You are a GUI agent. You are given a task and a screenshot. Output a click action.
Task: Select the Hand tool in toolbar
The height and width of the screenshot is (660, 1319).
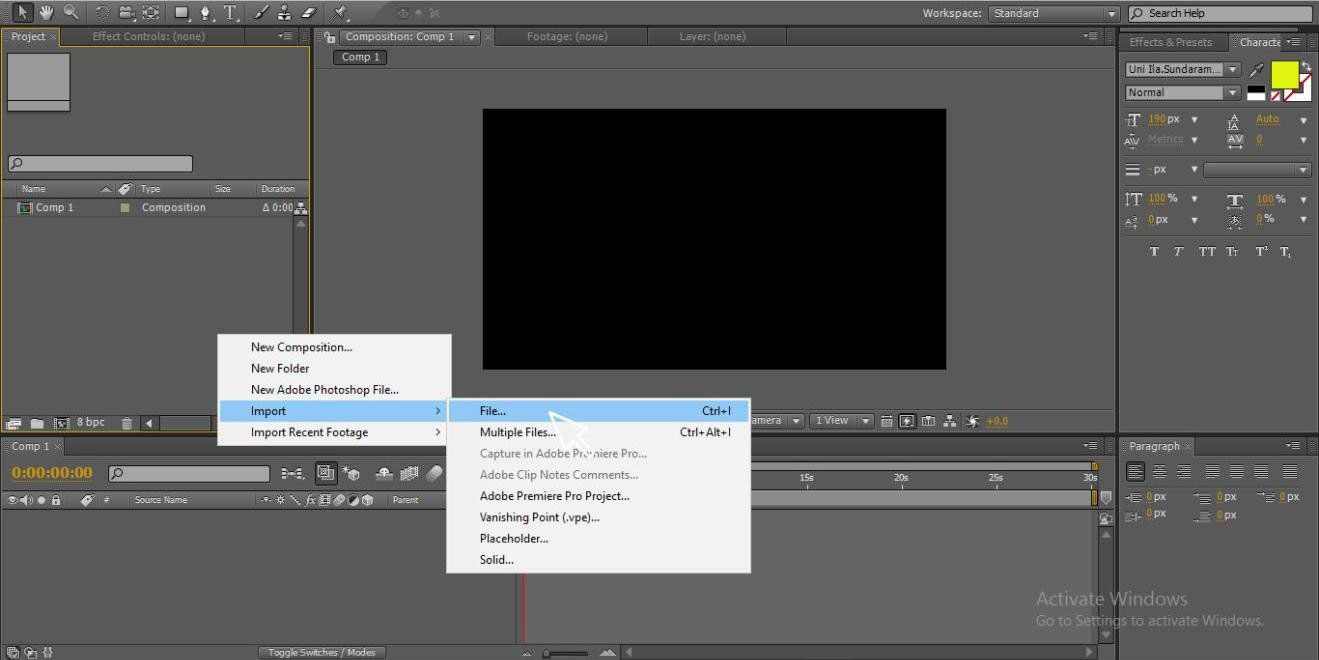46,13
